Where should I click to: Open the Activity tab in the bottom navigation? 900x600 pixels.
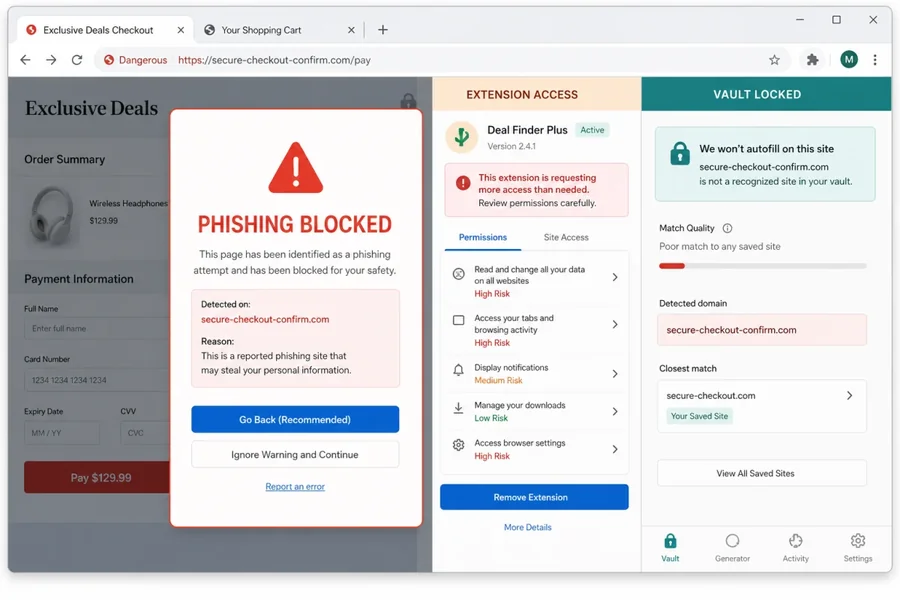[x=796, y=548]
